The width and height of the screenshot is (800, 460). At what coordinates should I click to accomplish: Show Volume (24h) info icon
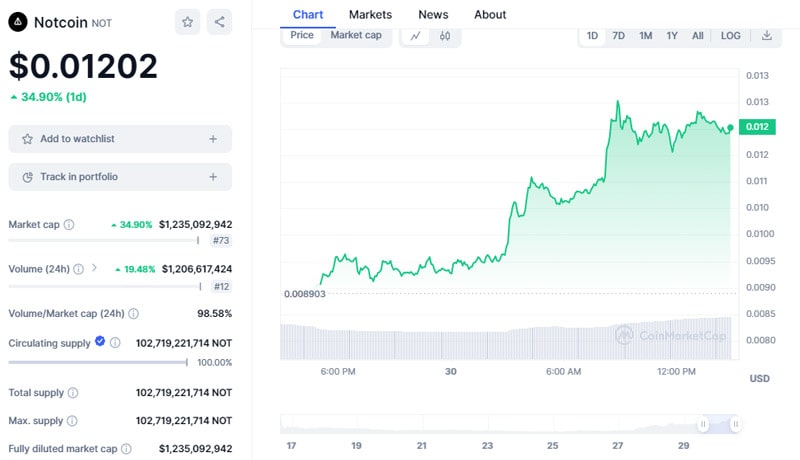(x=79, y=269)
